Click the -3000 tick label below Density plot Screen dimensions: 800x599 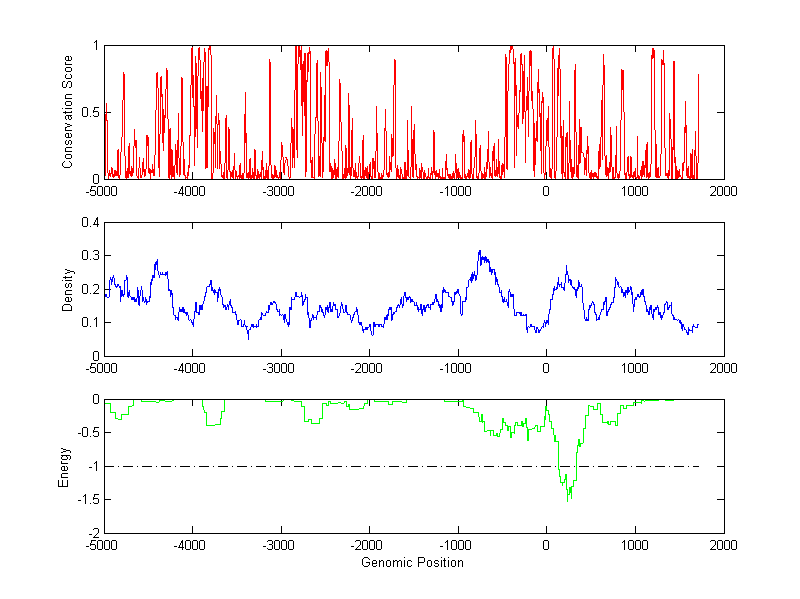tap(281, 369)
